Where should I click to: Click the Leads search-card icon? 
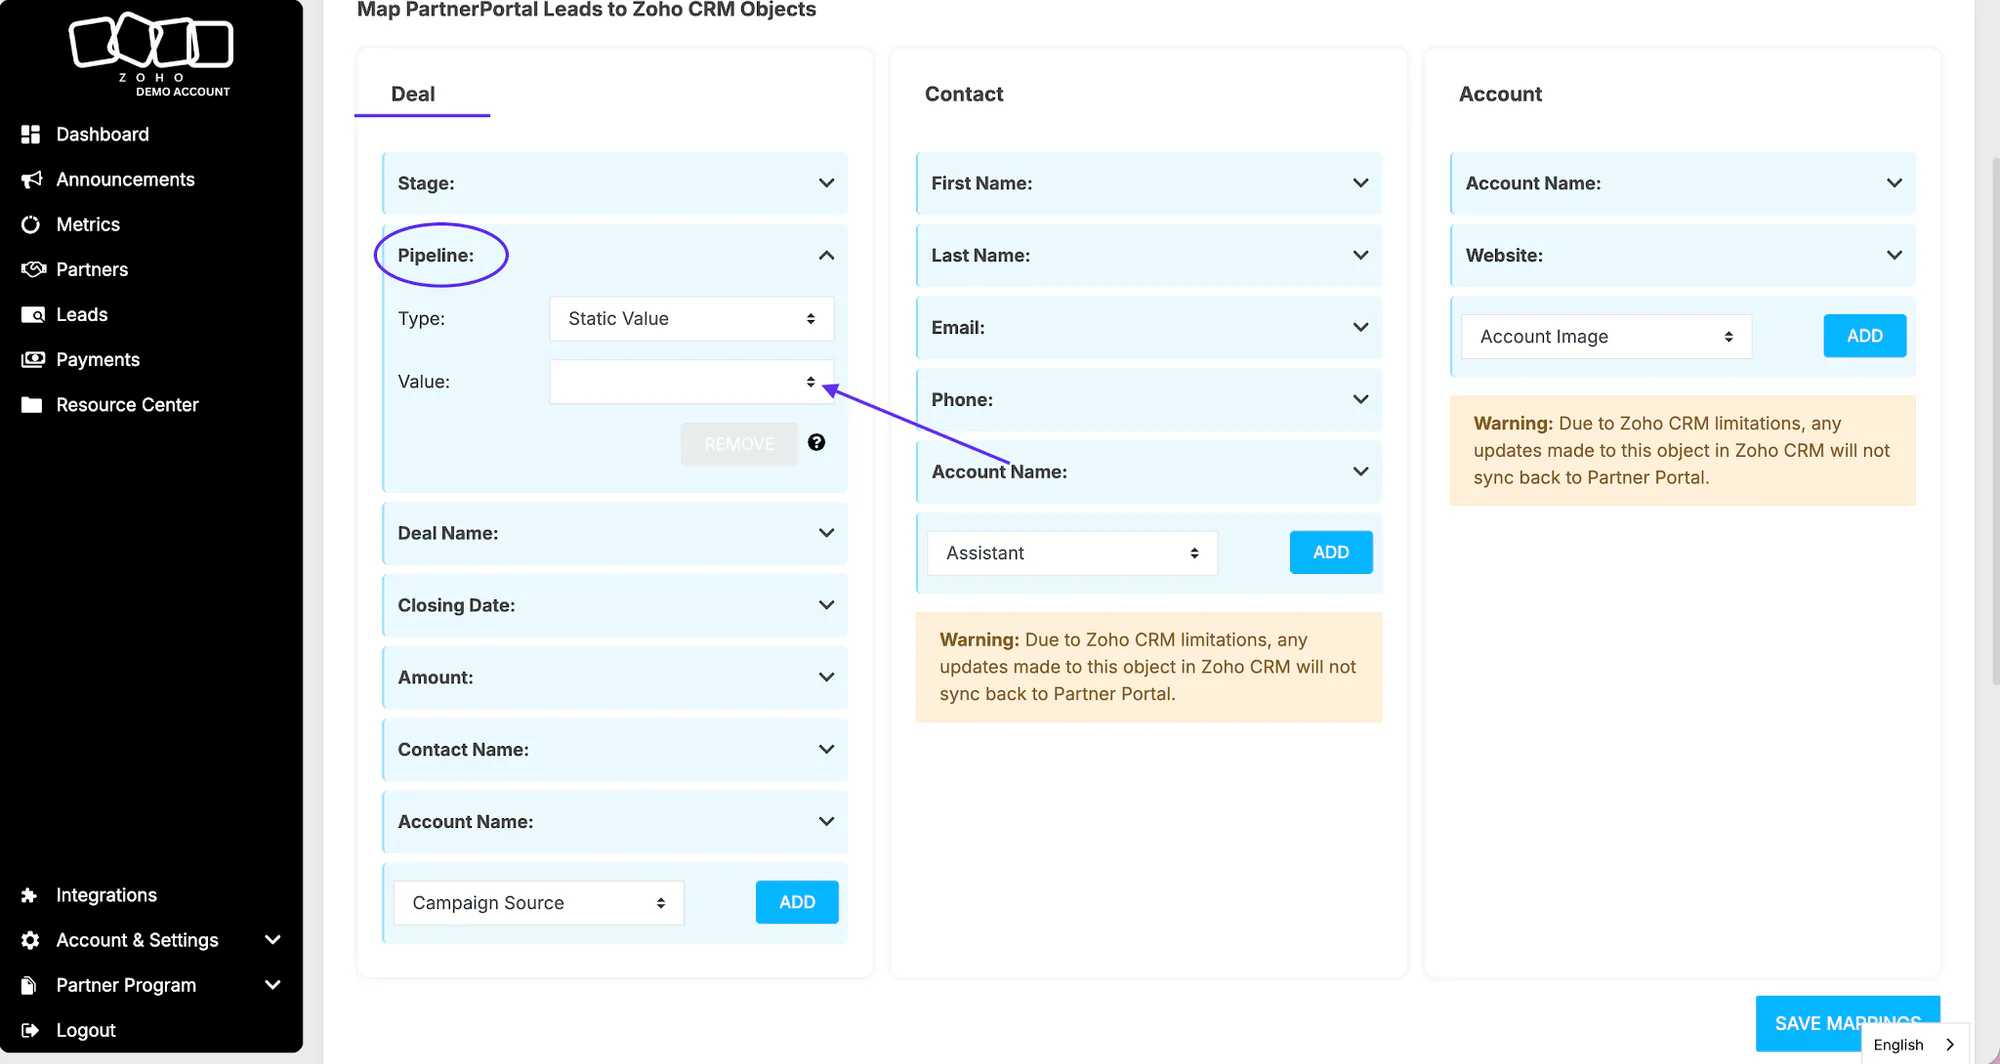click(x=33, y=314)
